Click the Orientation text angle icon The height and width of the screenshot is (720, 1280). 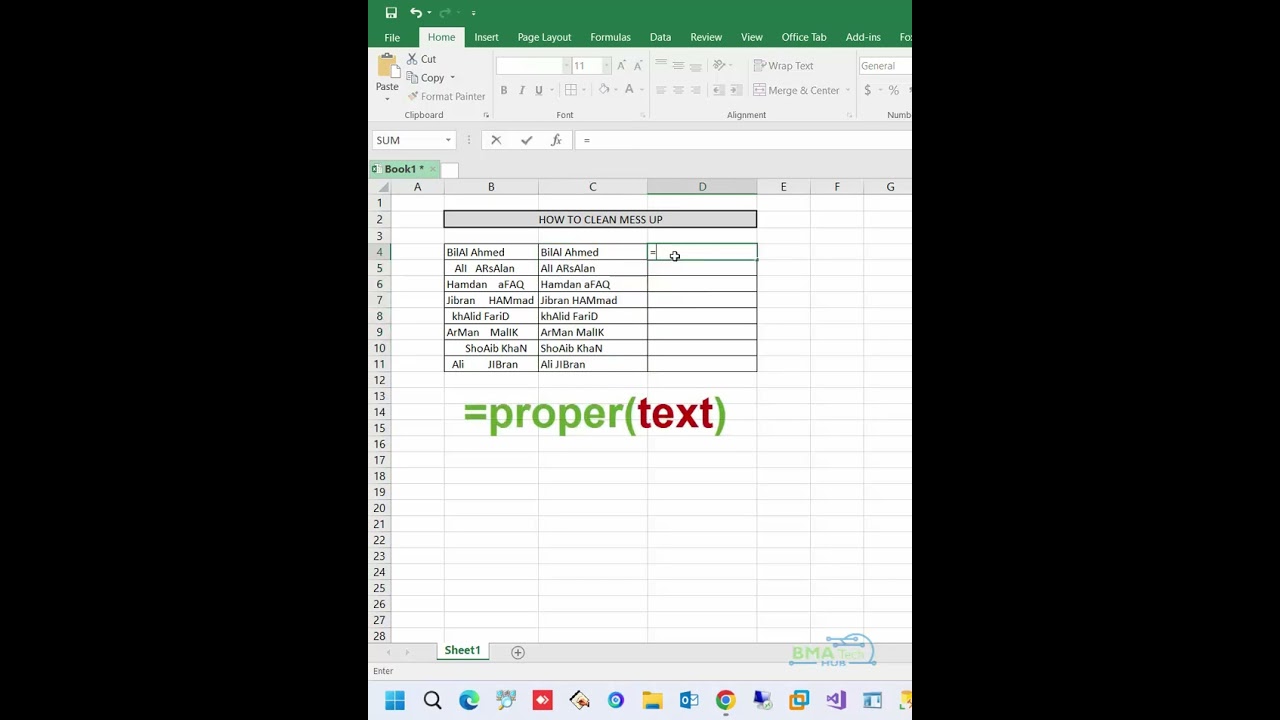tap(719, 66)
